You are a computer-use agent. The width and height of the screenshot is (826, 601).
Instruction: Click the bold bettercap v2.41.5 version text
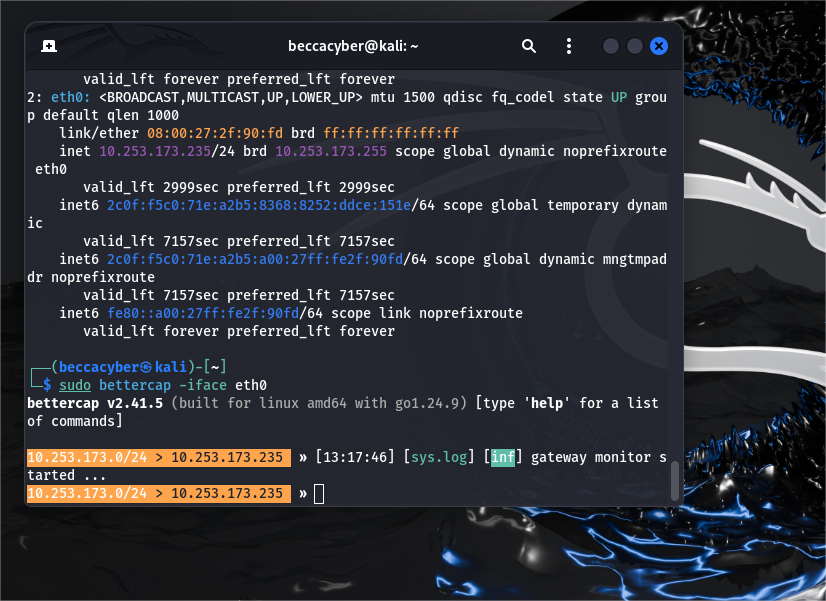click(x=95, y=403)
